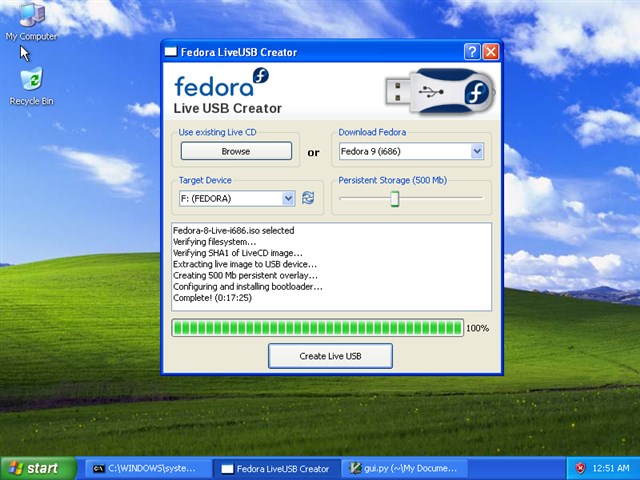This screenshot has width=640, height=480.
Task: Click the USB drive image in the header
Action: [440, 90]
